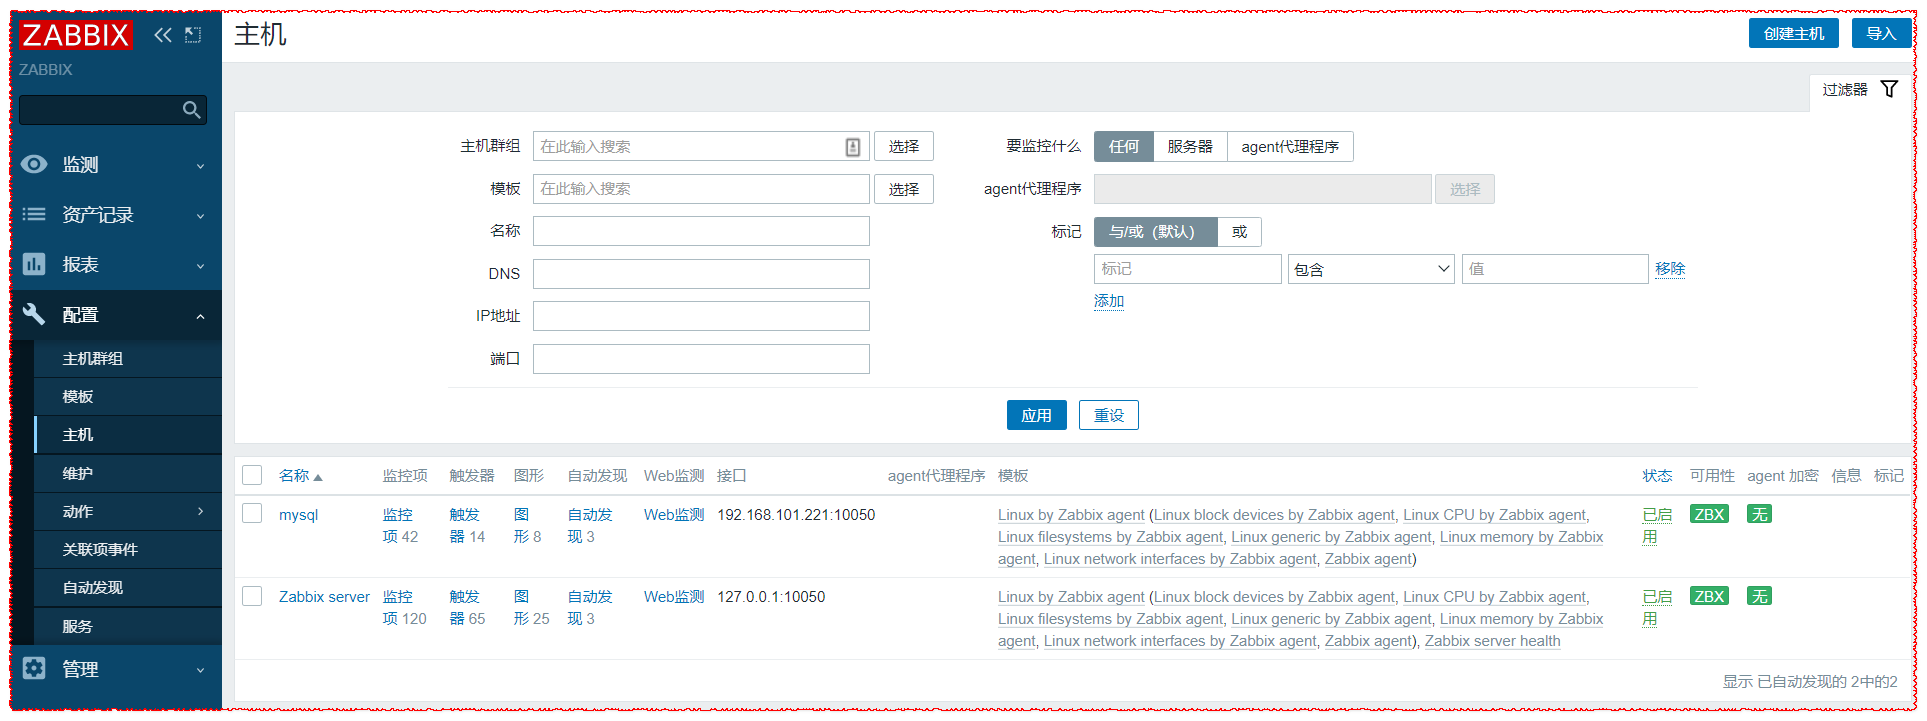Screen dimensions: 1927x721
Task: Click the sidebar search magnifier icon
Action: click(192, 110)
